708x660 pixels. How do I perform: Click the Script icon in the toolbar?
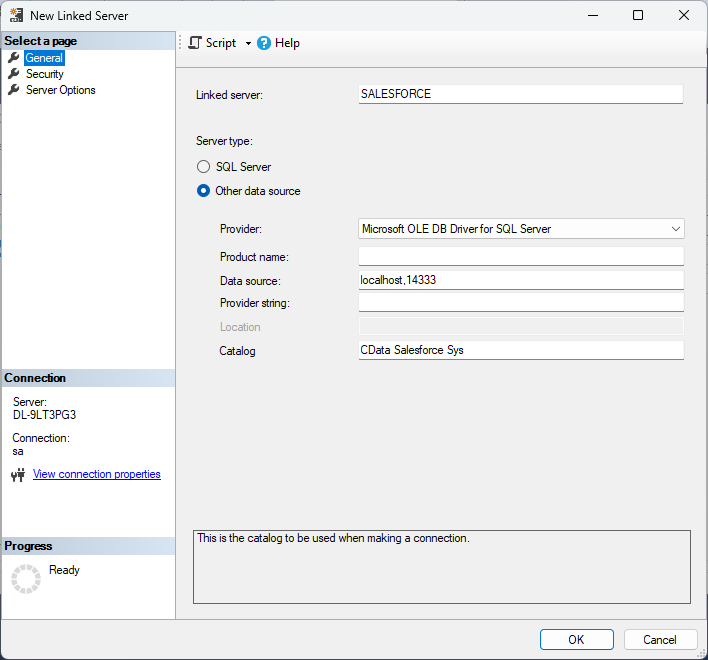point(195,43)
